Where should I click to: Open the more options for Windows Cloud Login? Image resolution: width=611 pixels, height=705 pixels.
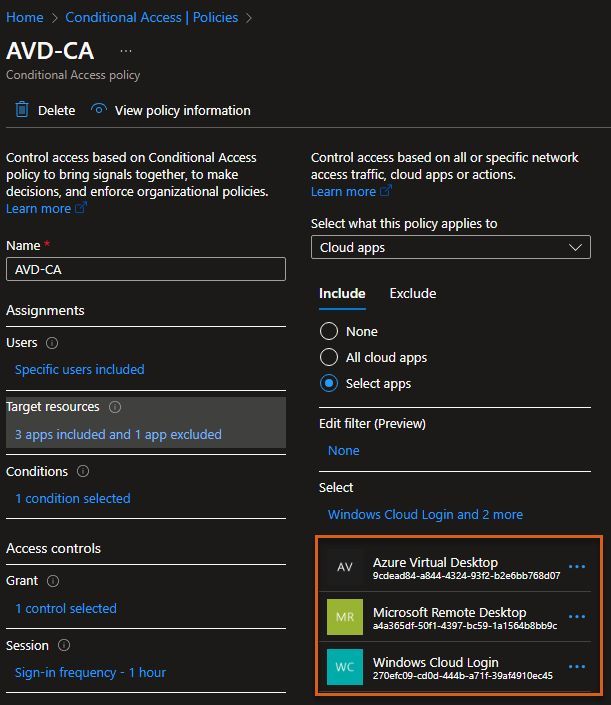[x=577, y=667]
